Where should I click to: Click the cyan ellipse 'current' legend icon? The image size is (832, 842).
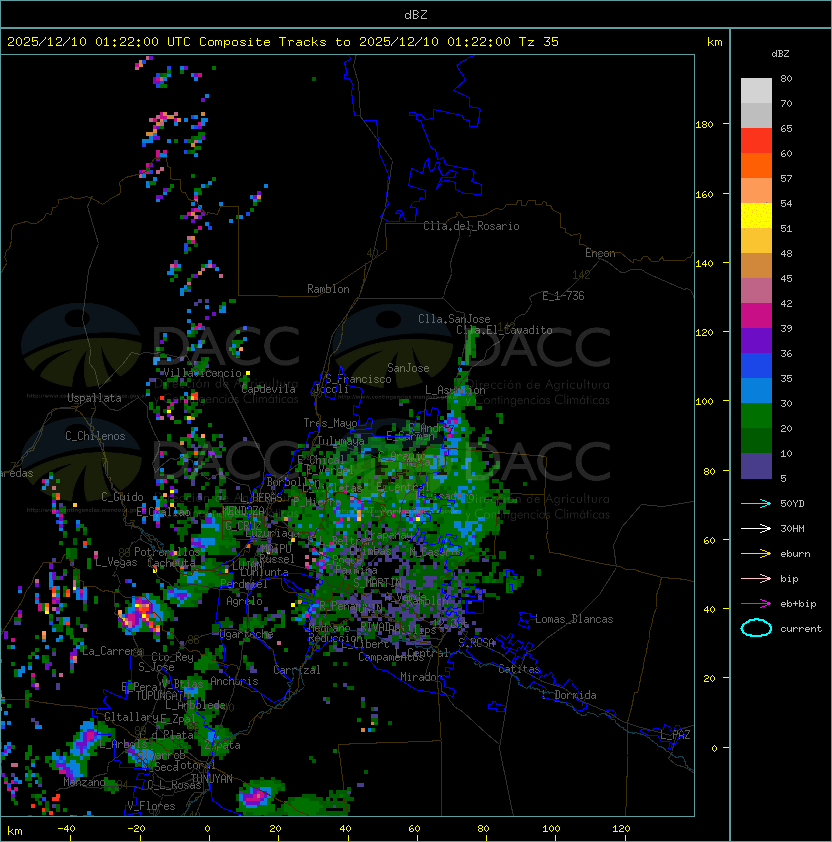pyautogui.click(x=756, y=628)
